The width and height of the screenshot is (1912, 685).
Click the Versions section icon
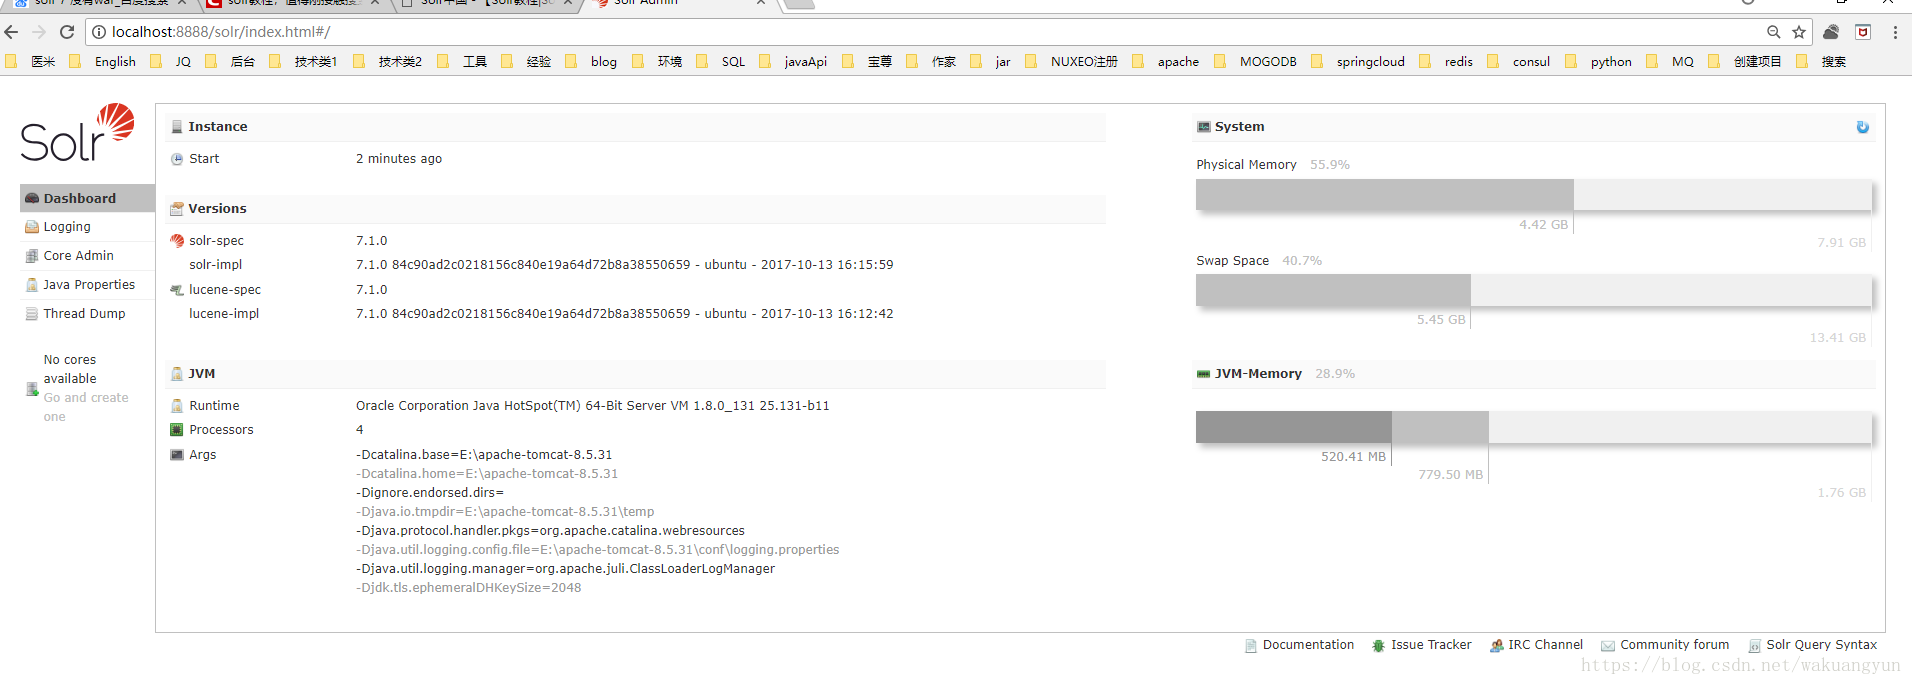coord(177,209)
